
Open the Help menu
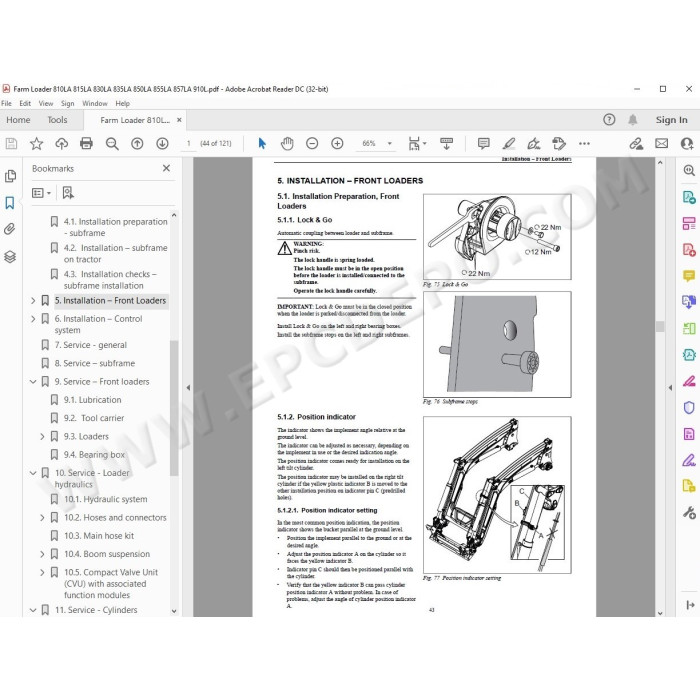[122, 104]
